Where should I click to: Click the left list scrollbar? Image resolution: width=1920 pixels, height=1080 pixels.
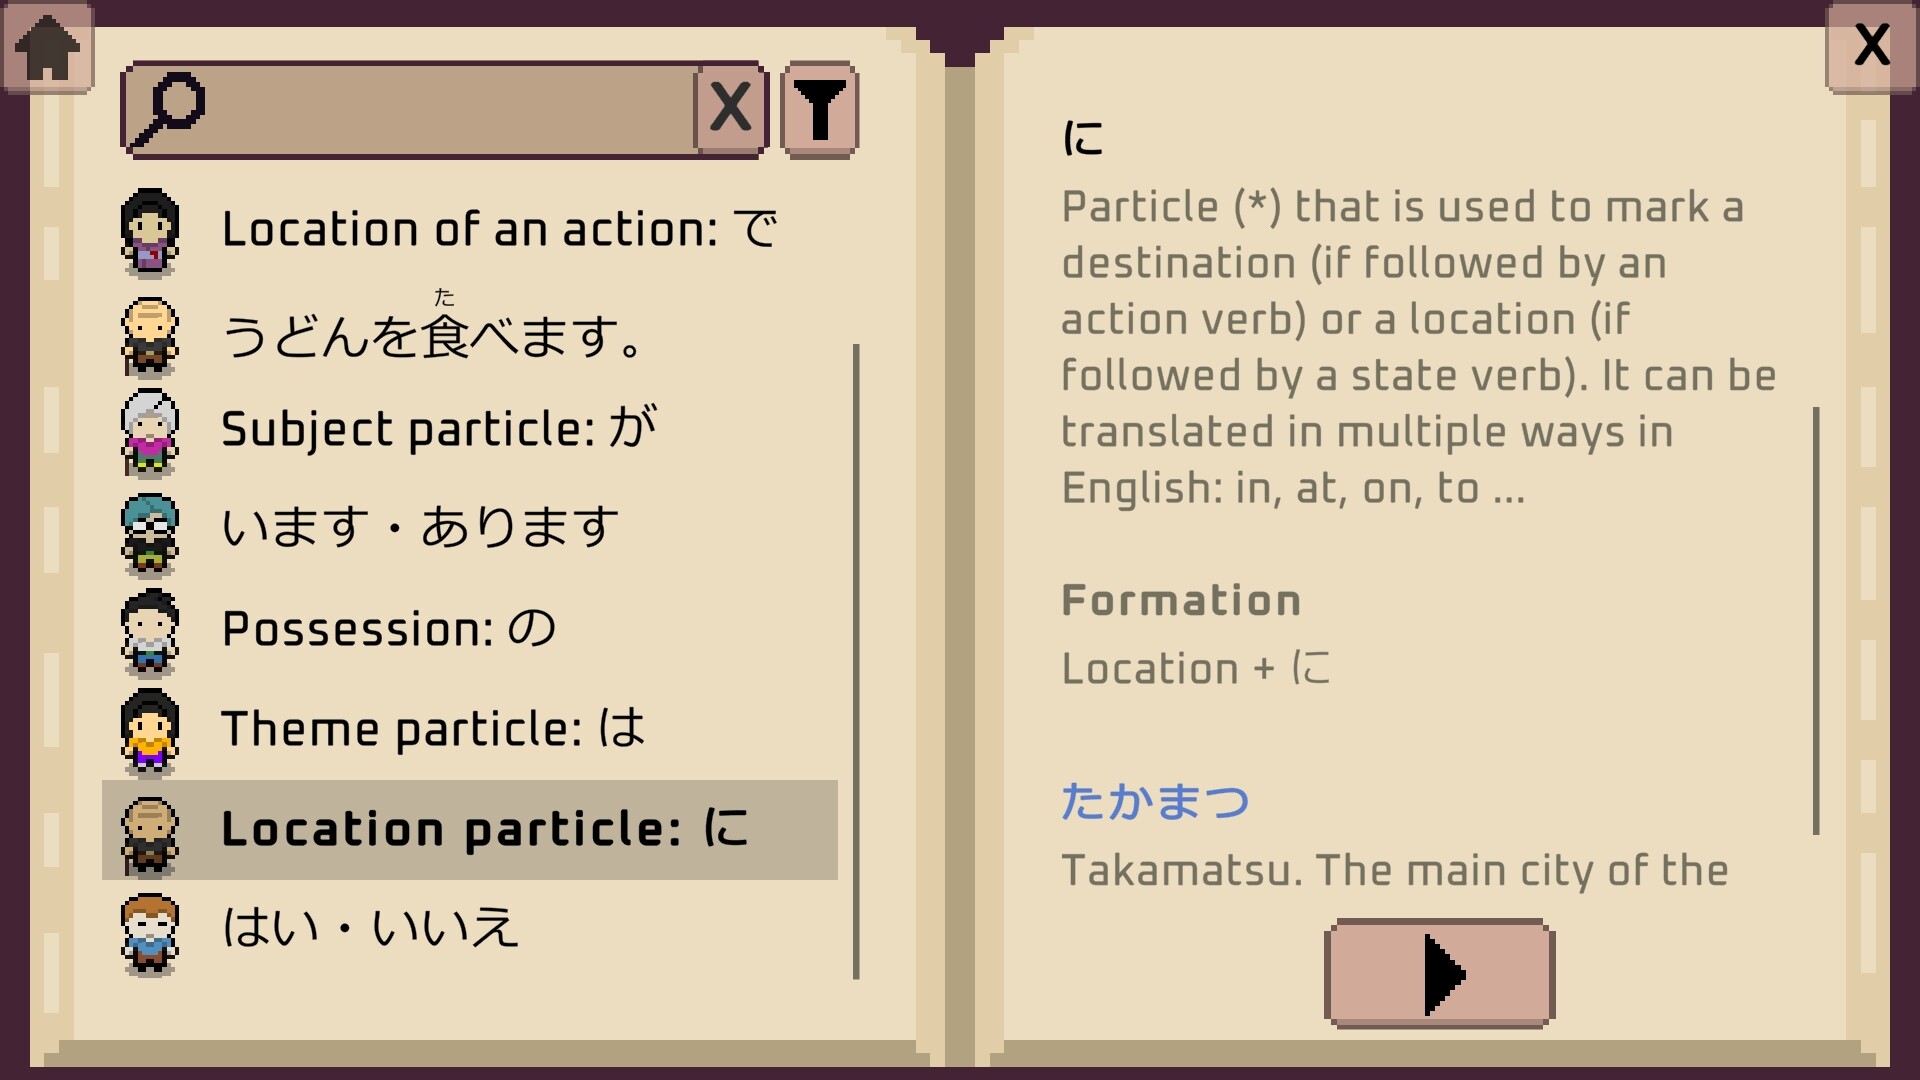coord(856,660)
